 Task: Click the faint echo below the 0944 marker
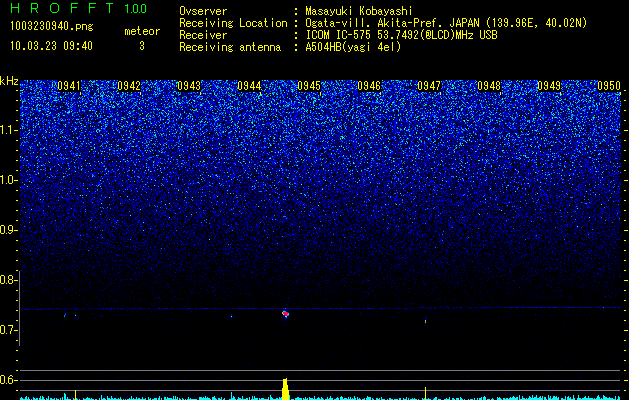pyautogui.click(x=231, y=317)
